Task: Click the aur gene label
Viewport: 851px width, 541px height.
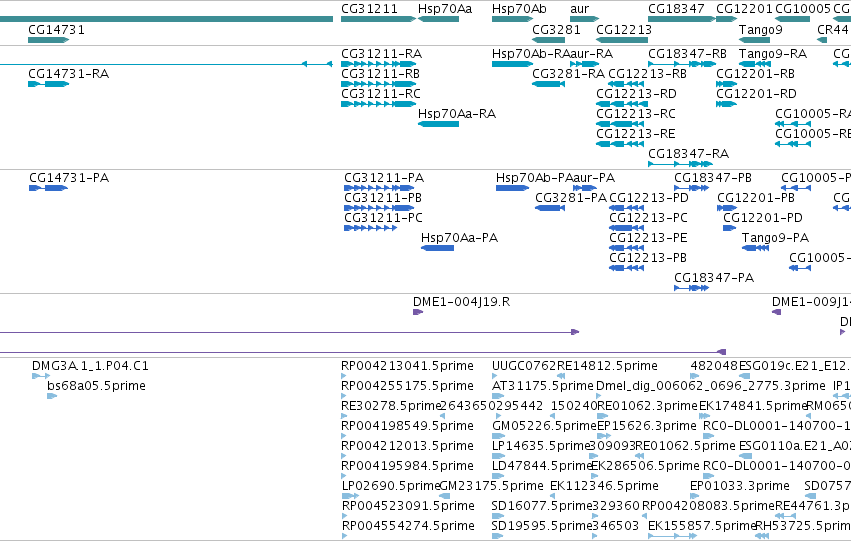Action: [580, 9]
